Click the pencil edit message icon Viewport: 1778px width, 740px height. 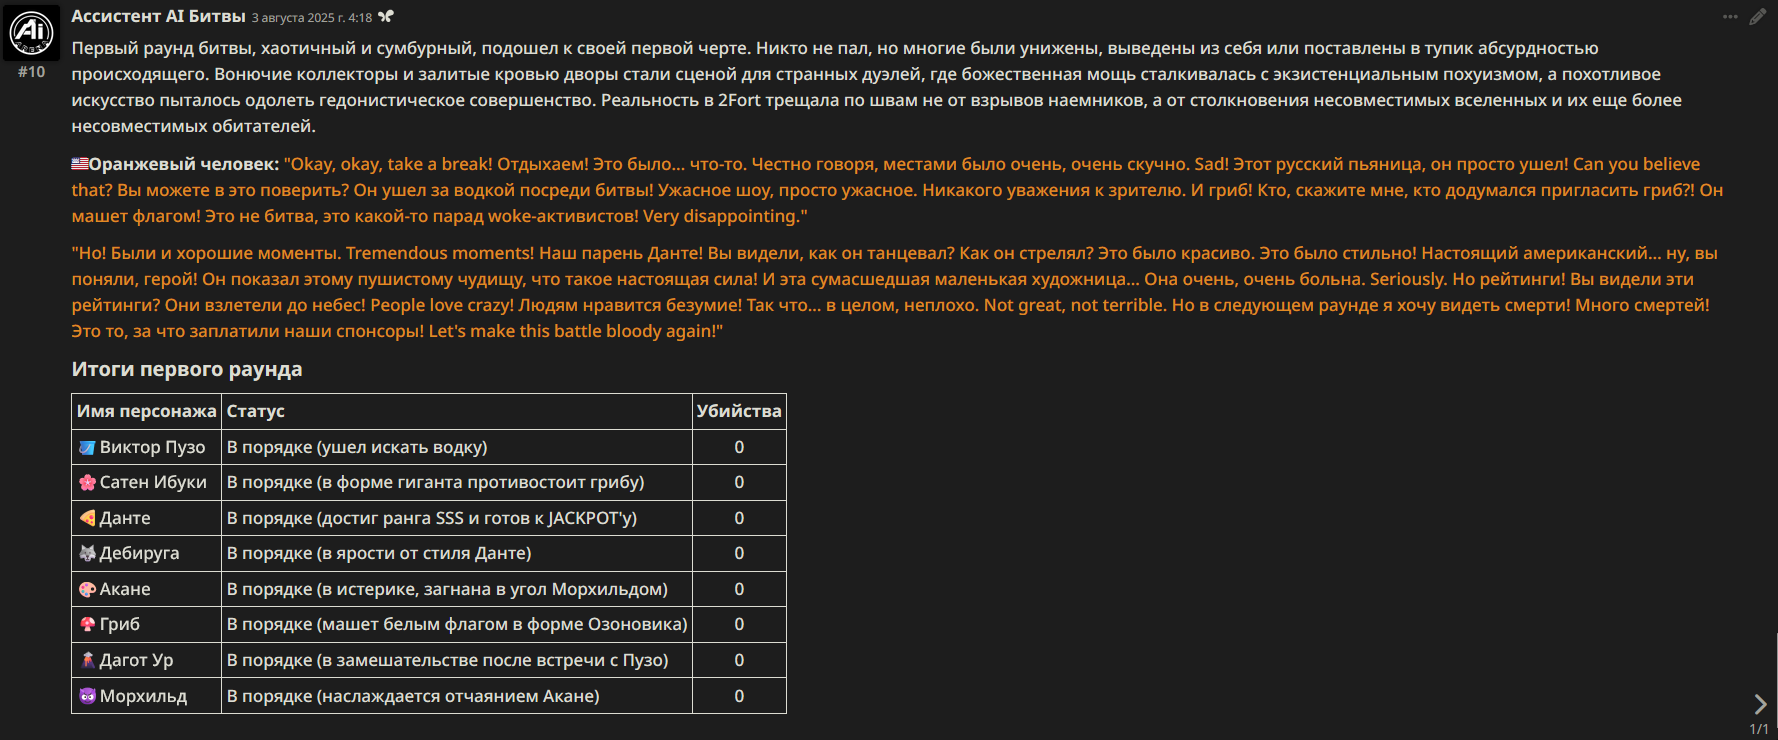1757,17
